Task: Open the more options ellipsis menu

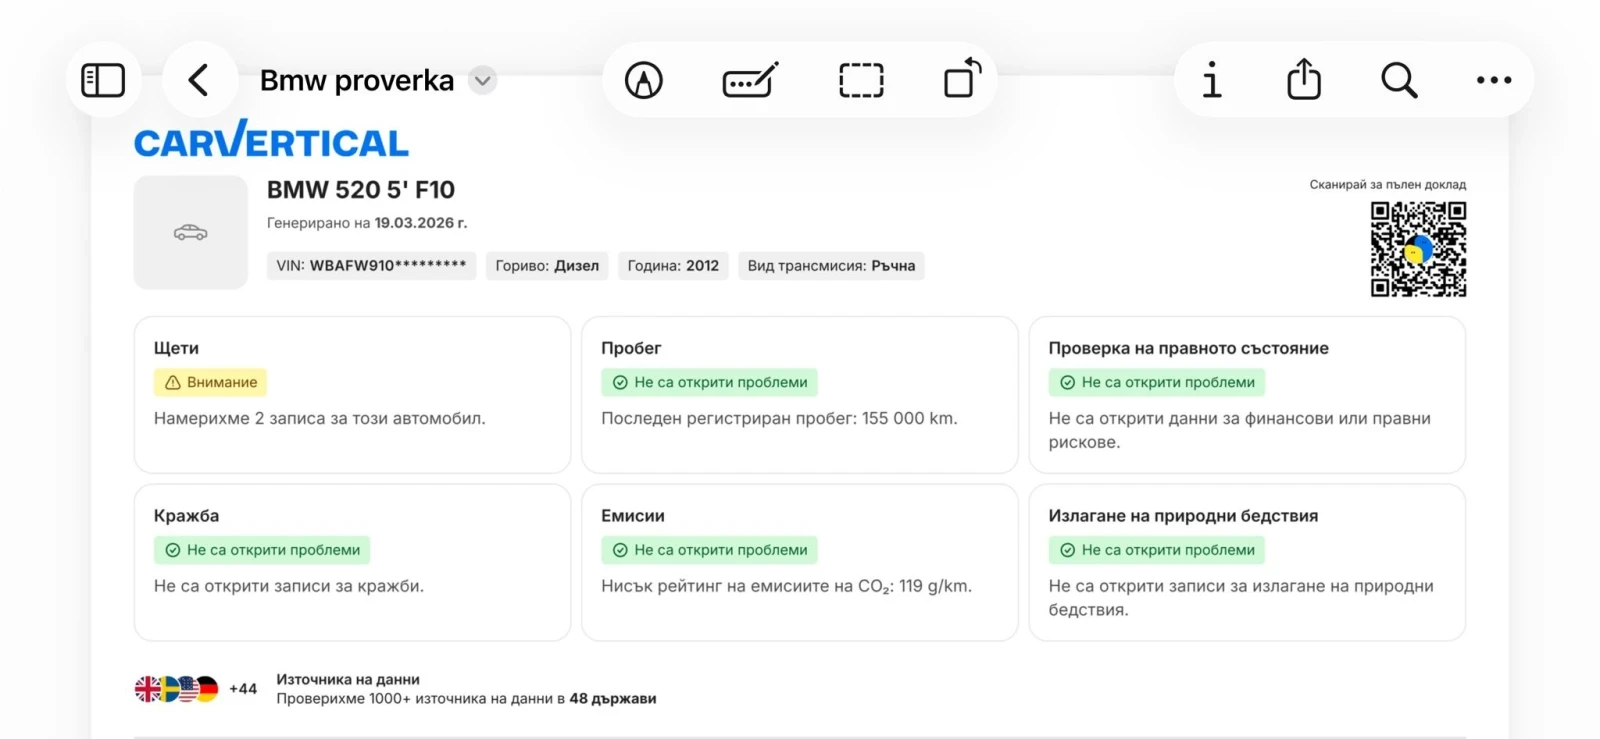Action: pos(1494,80)
